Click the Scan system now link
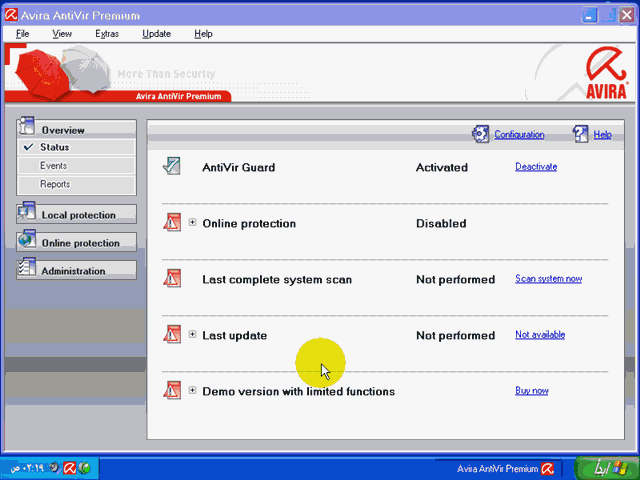640x480 pixels. click(x=548, y=279)
